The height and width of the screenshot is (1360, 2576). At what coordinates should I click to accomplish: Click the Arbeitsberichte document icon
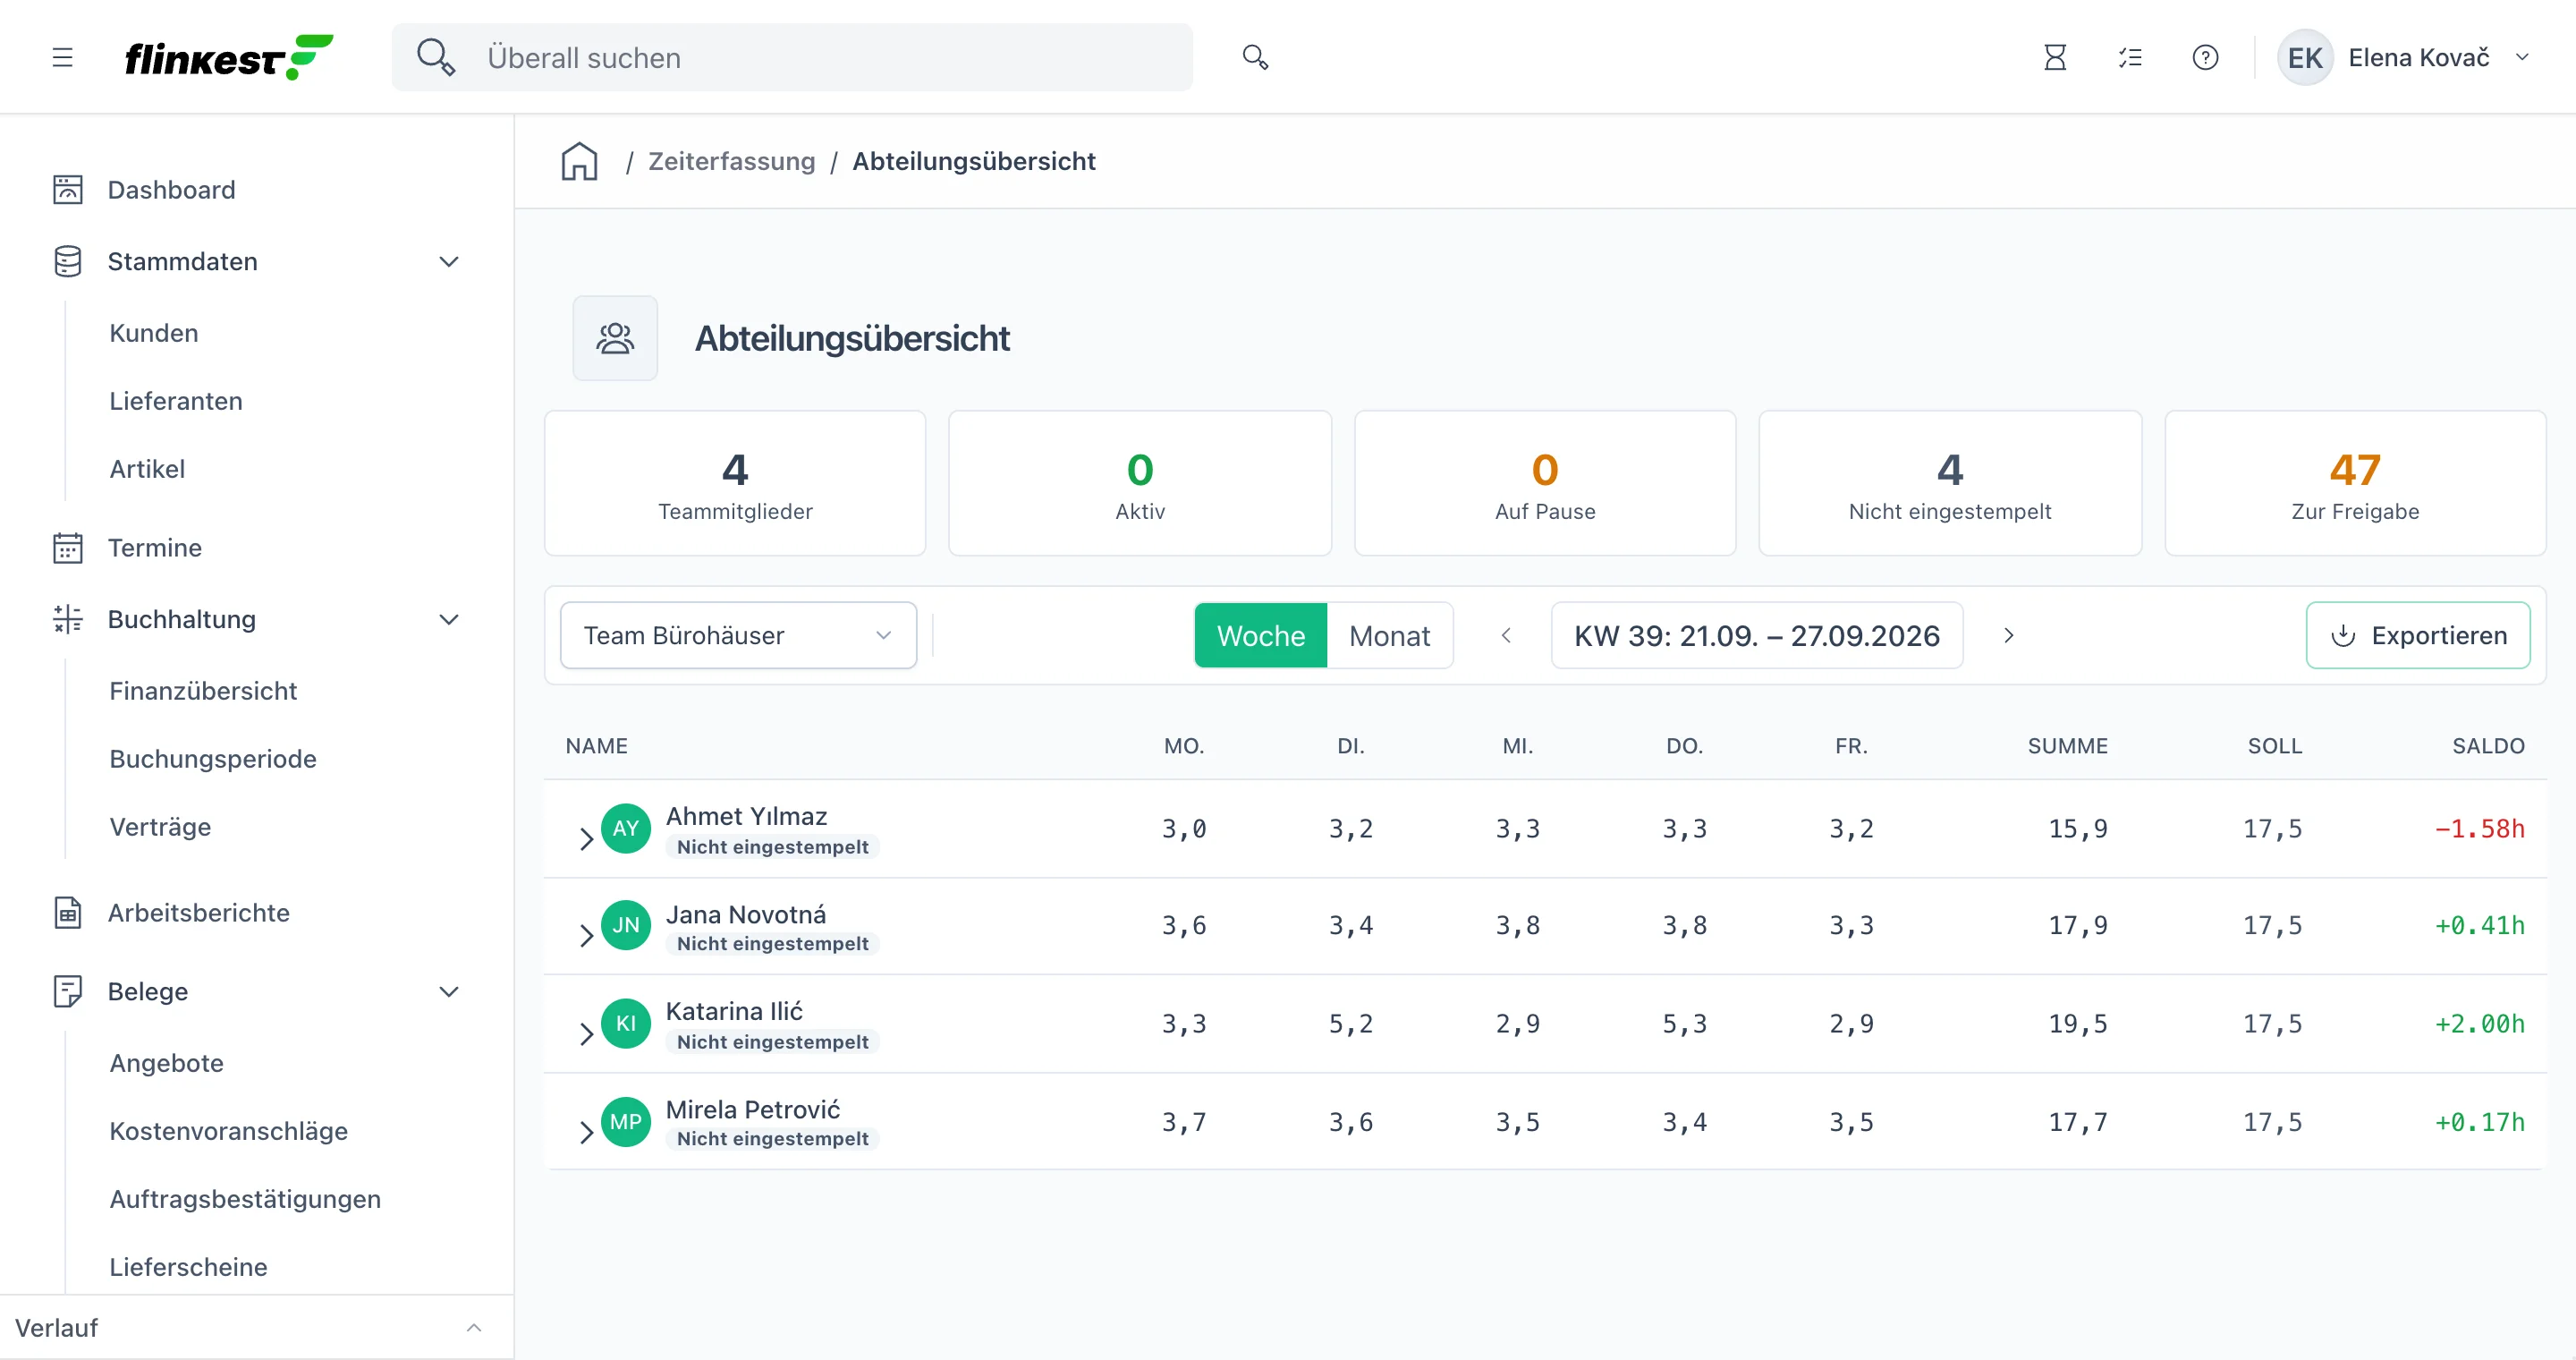67,912
